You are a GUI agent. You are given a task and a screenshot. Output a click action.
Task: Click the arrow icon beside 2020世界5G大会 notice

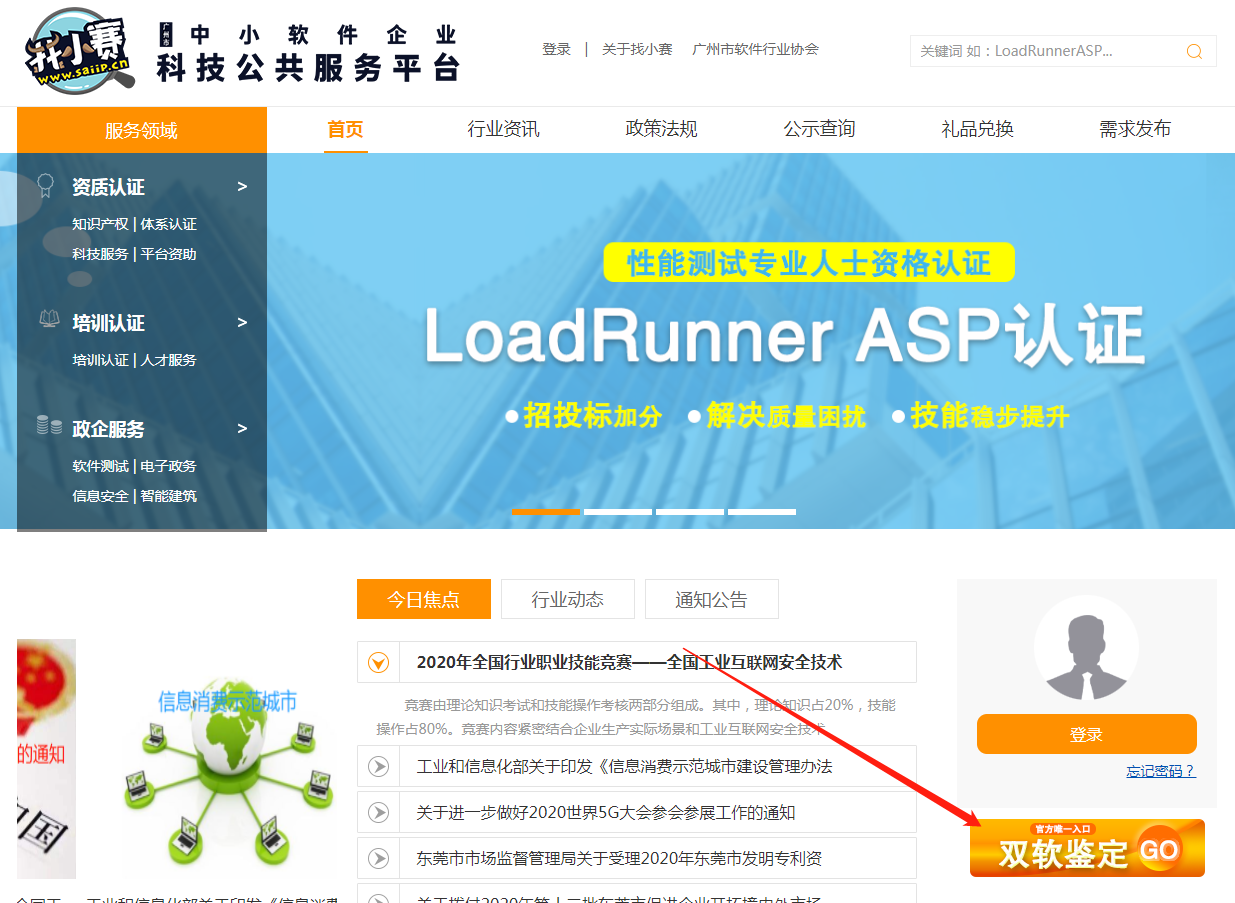point(378,812)
